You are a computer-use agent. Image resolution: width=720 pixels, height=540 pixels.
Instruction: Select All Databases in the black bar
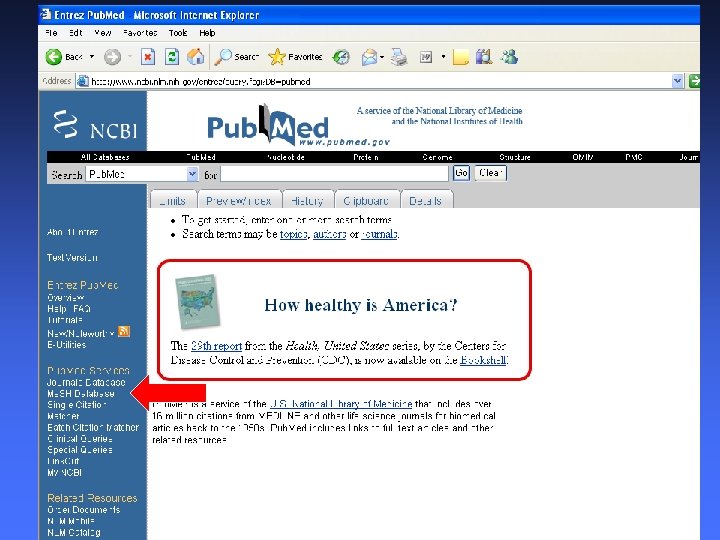(x=105, y=157)
